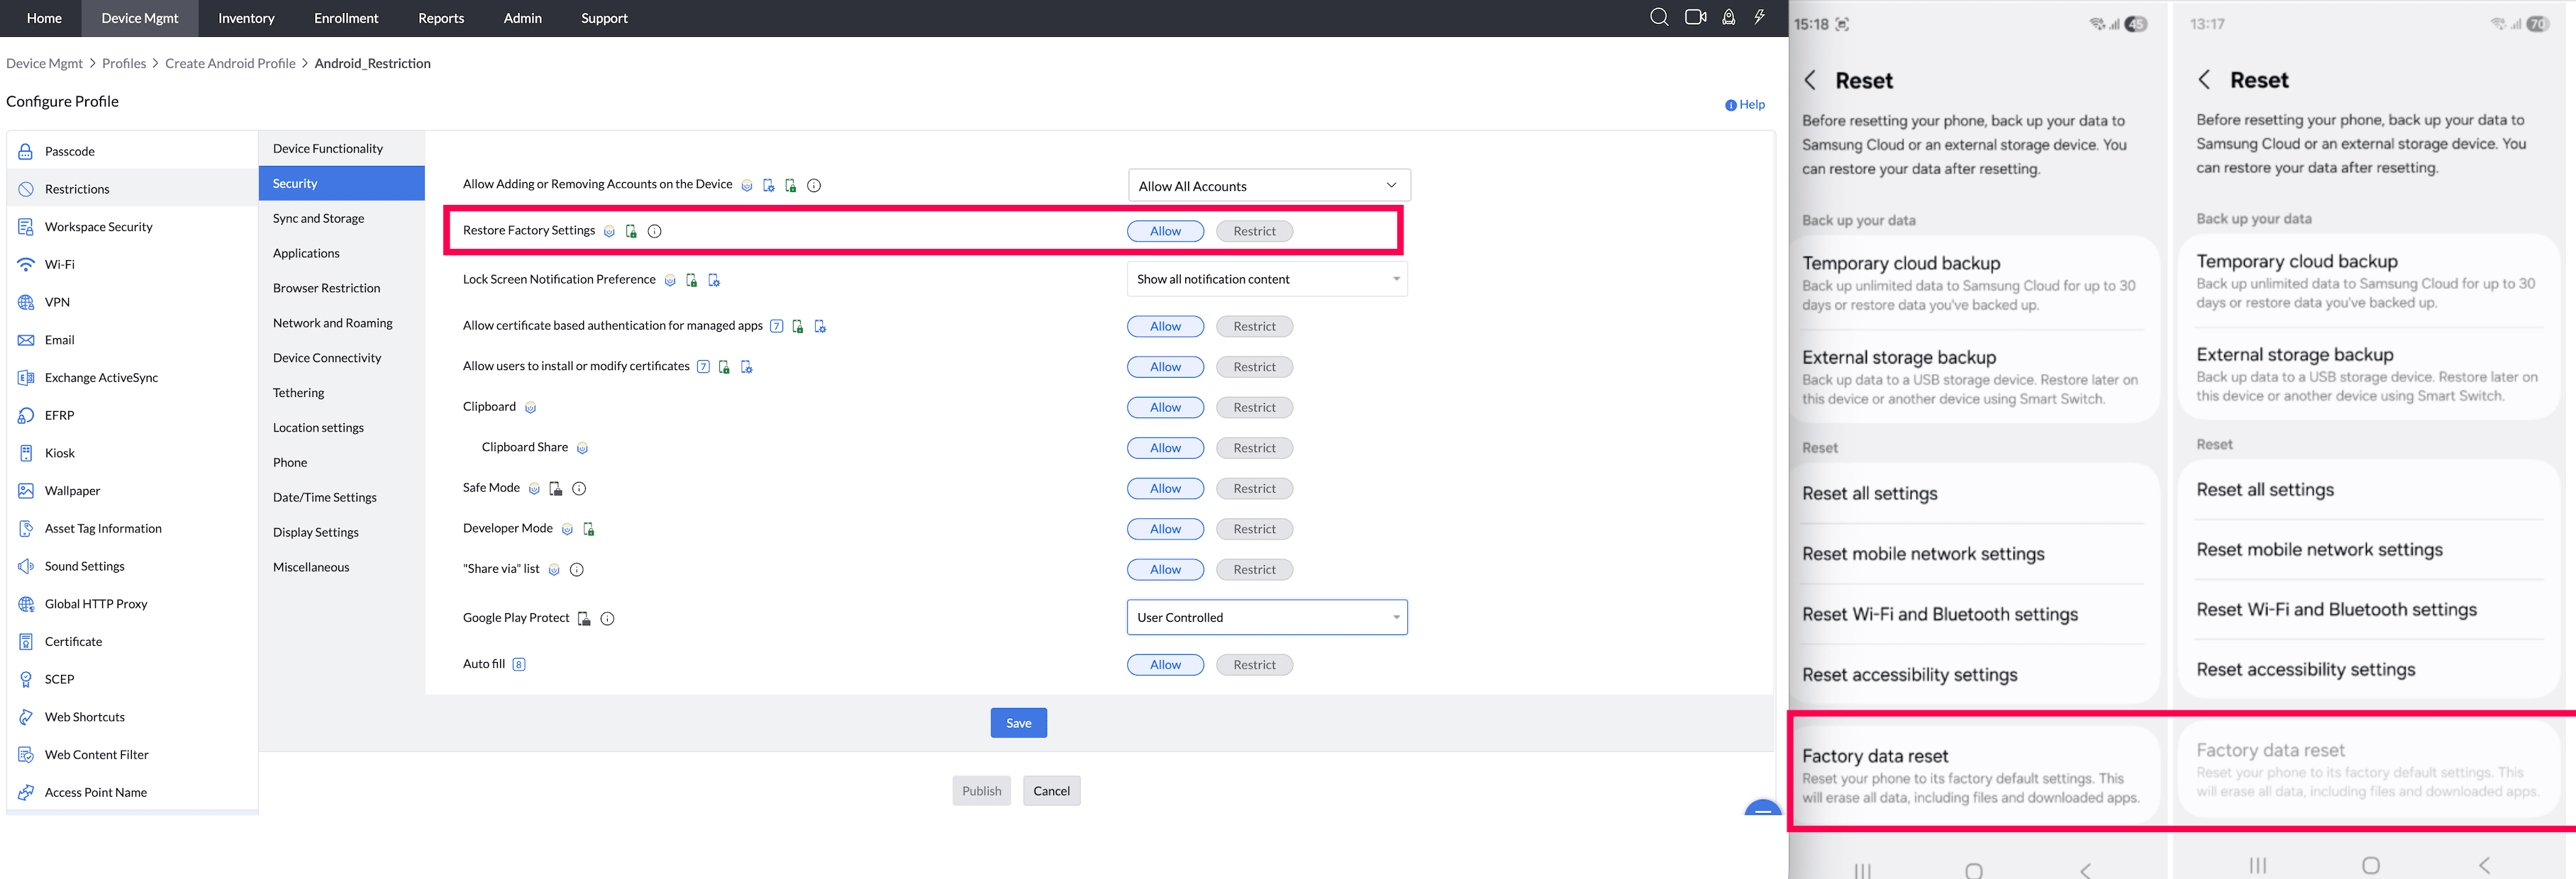Click the blue Save button
The height and width of the screenshot is (879, 2576).
coord(1018,723)
